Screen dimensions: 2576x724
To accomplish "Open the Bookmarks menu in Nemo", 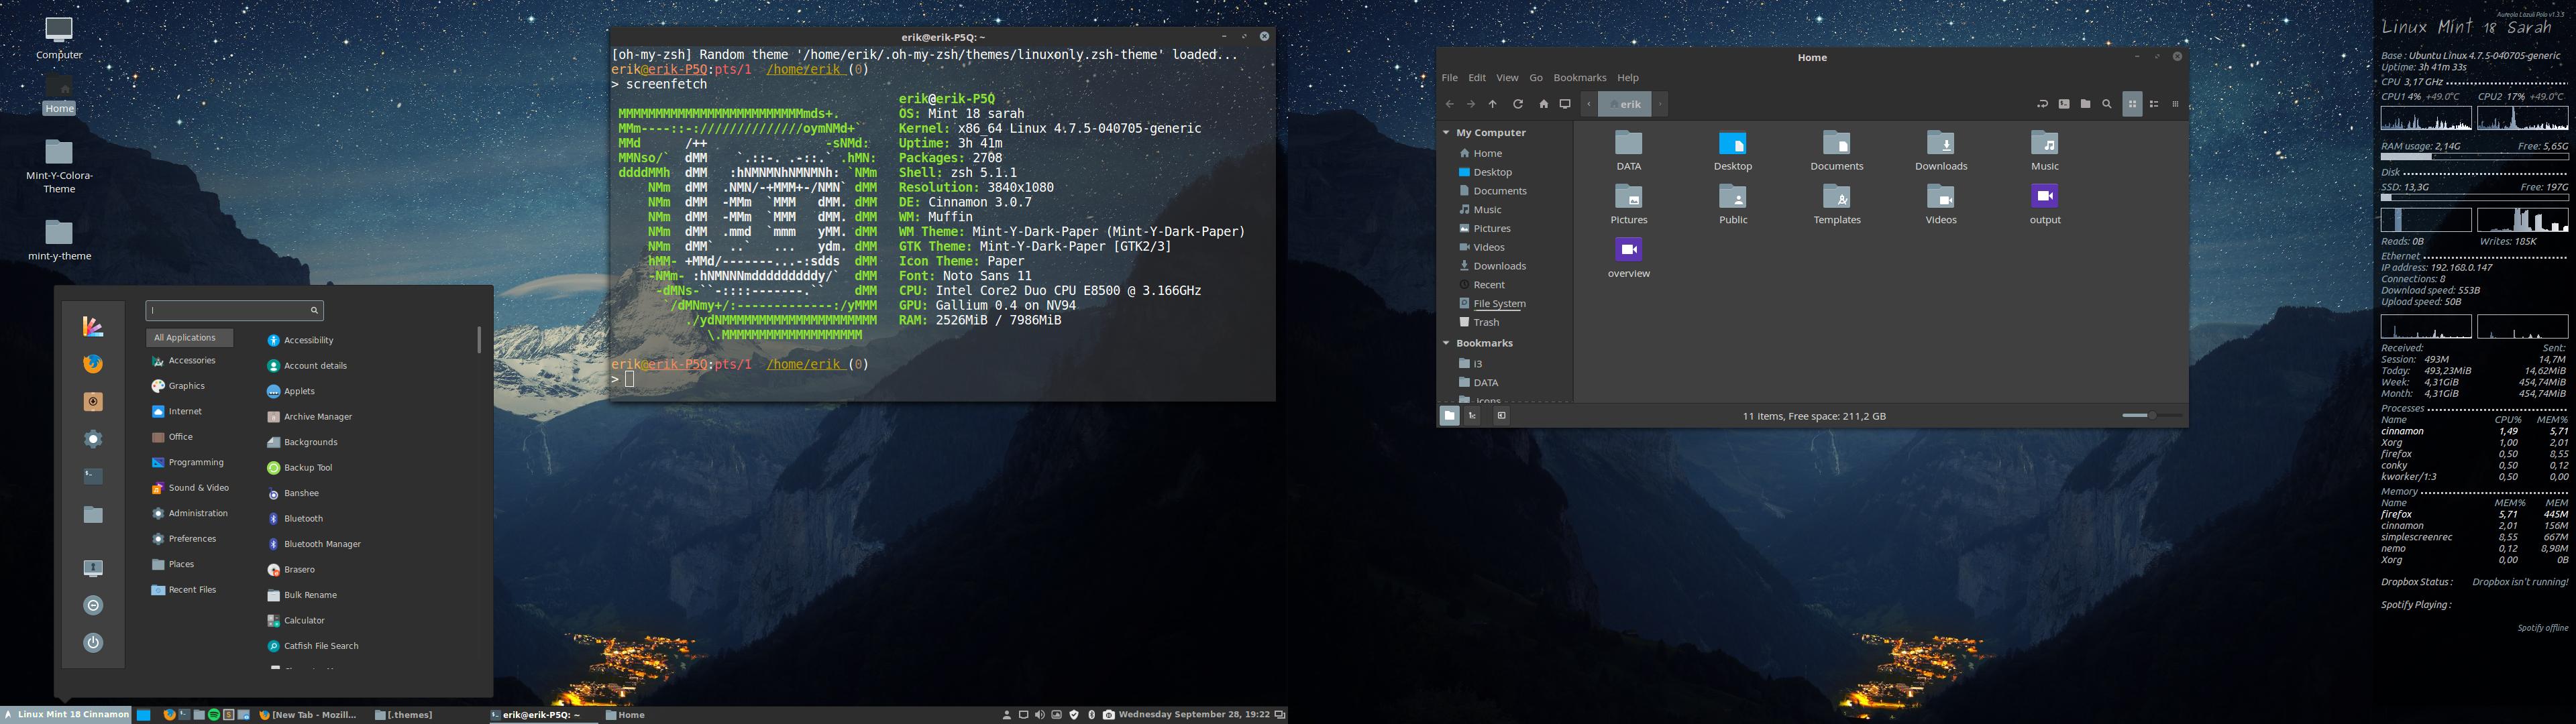I will click(1579, 78).
